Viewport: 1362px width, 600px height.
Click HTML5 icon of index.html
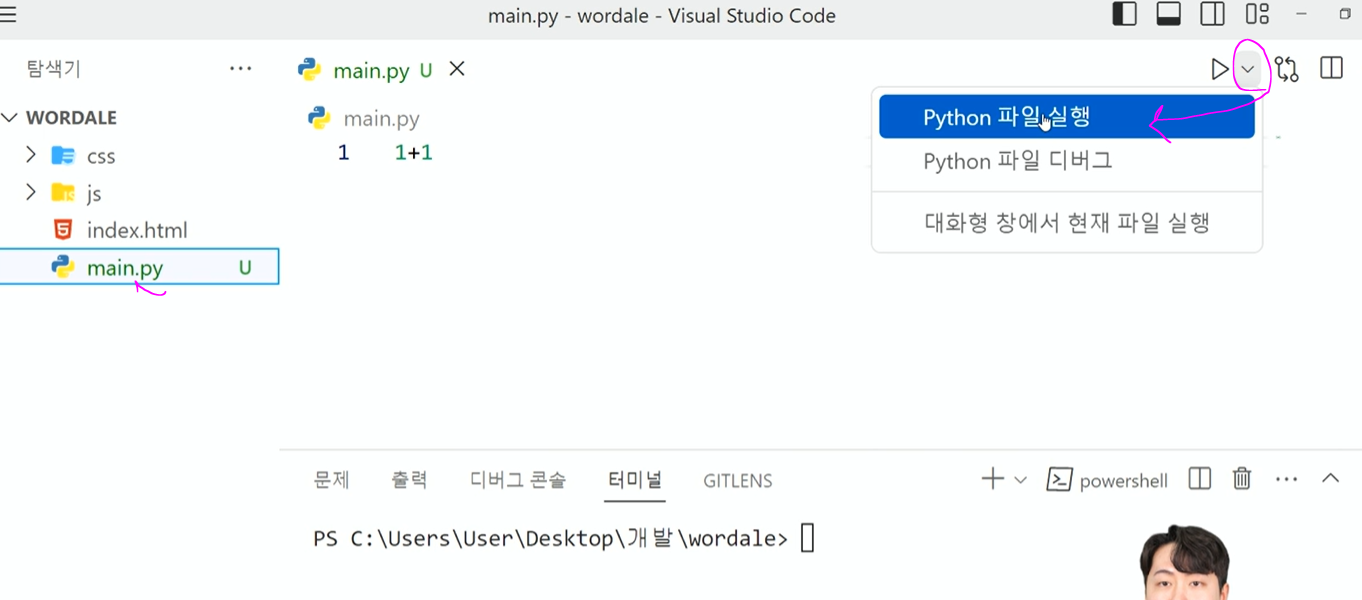coord(63,230)
